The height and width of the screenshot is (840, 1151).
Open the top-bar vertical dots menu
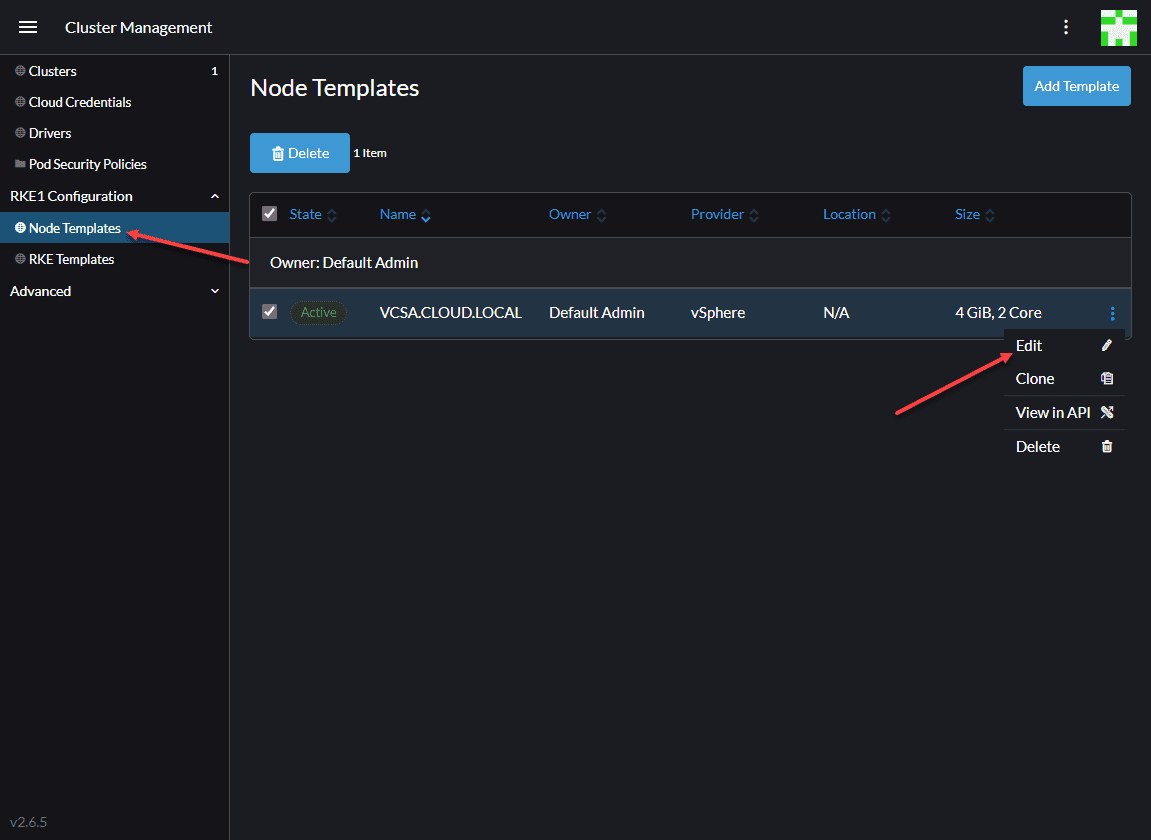[x=1066, y=27]
